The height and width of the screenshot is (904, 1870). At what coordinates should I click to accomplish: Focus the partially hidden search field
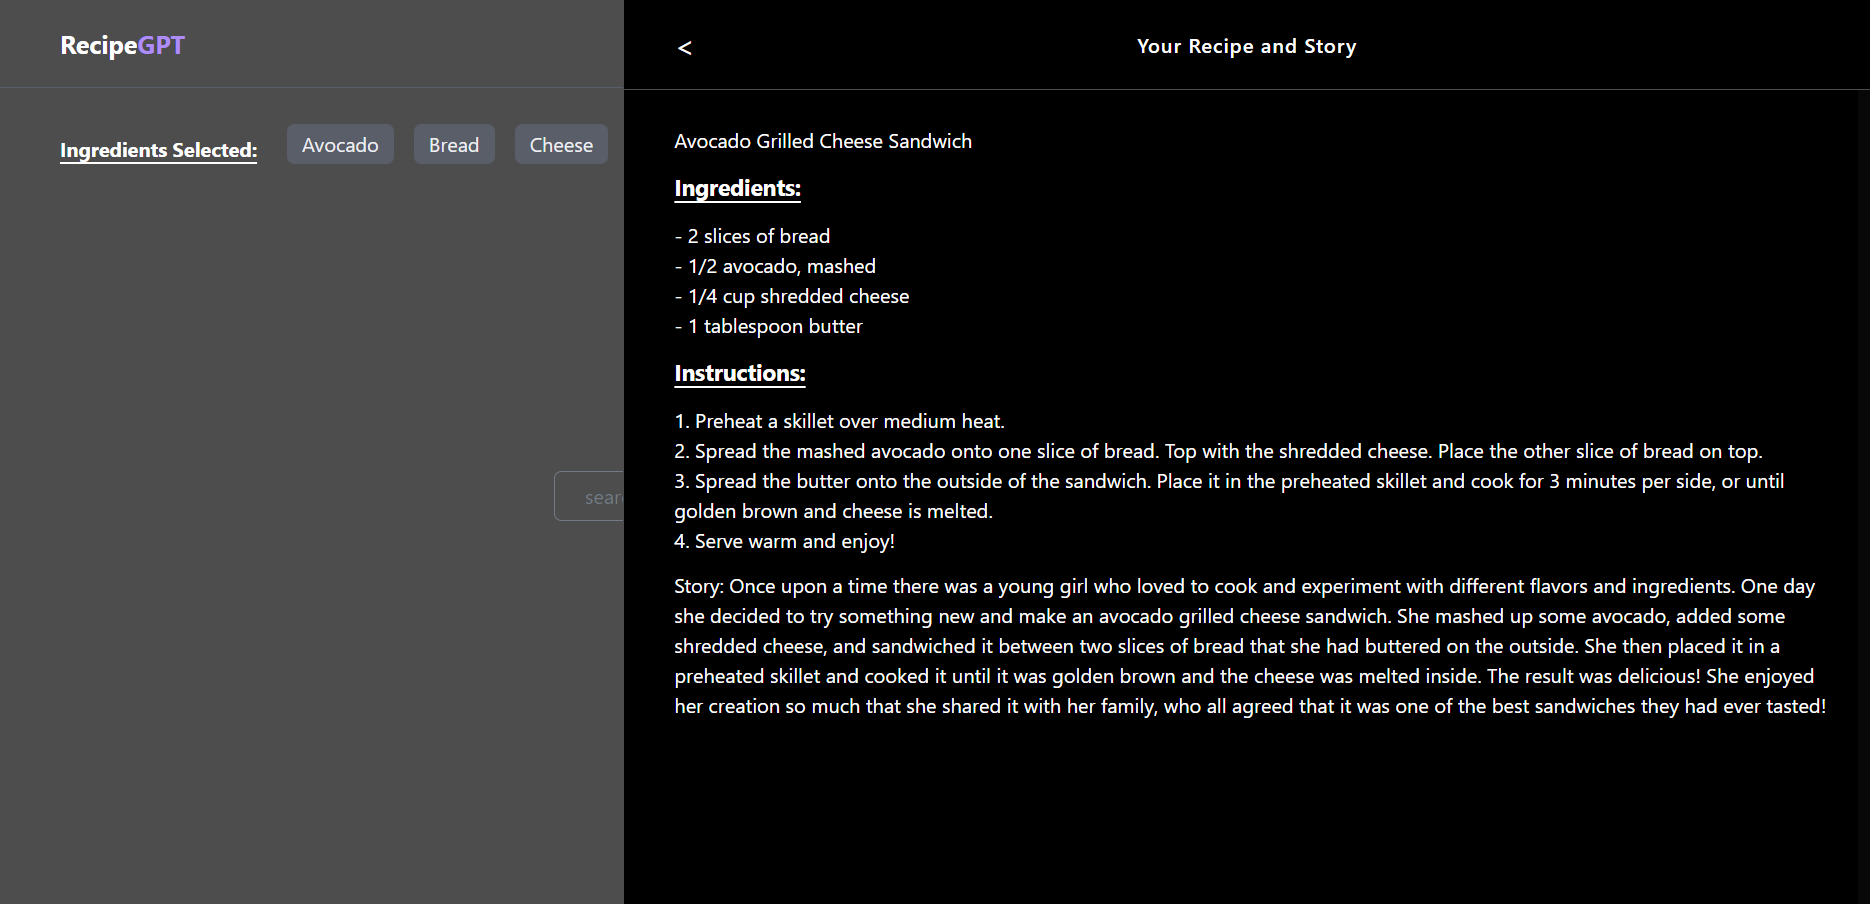coord(590,497)
